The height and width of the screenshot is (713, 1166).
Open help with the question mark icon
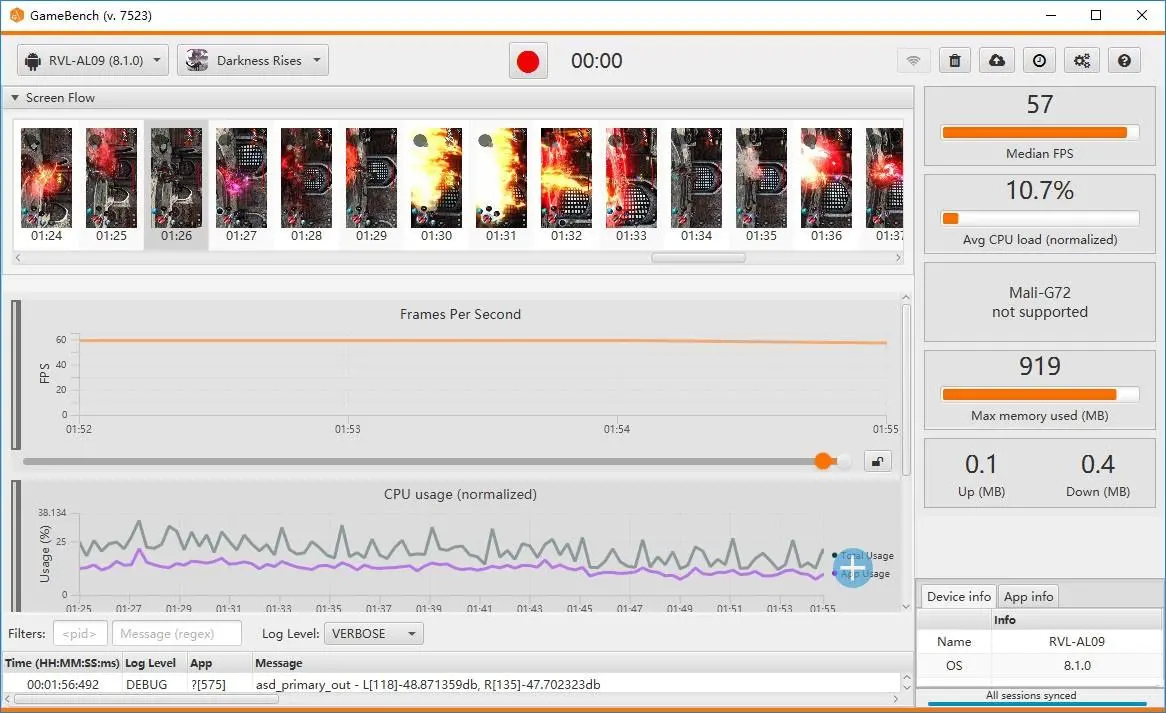(1124, 61)
